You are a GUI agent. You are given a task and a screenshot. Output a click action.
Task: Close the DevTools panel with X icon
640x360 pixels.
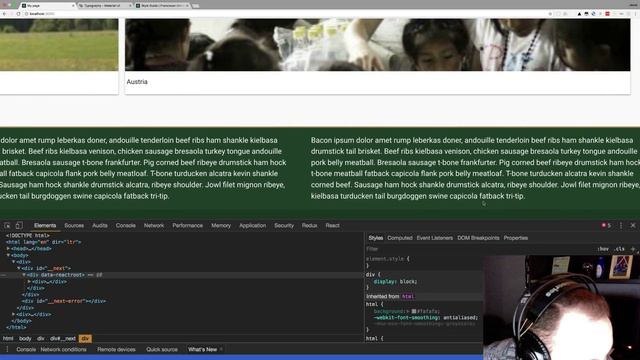point(633,225)
